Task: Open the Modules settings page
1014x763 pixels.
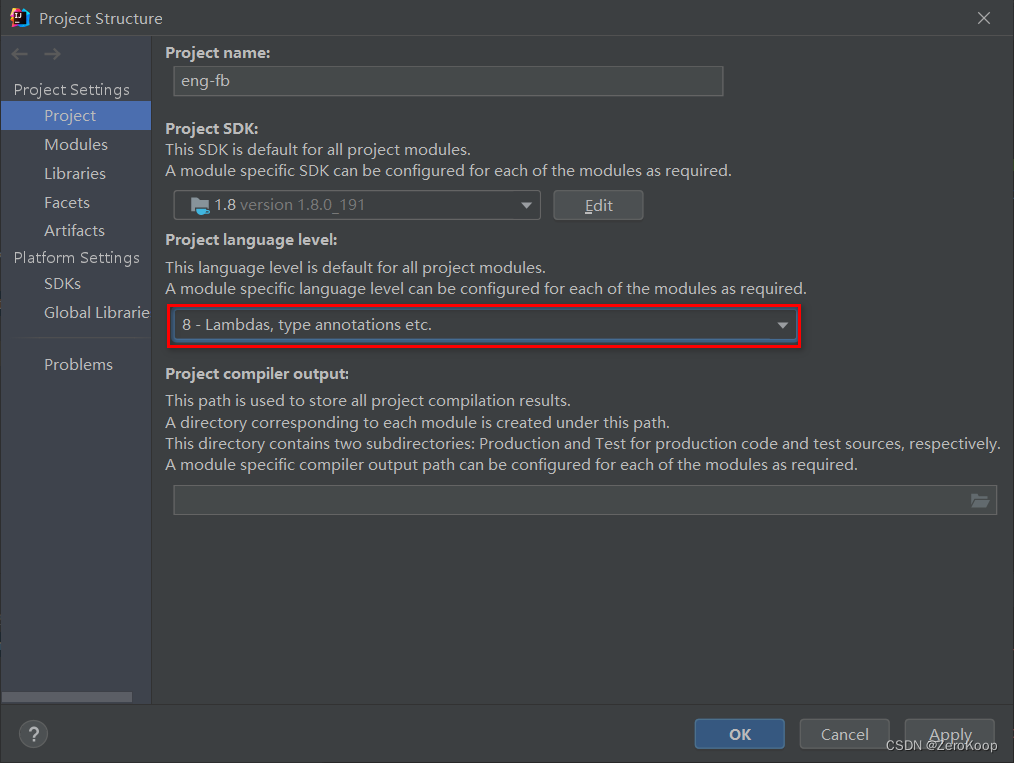Action: [x=76, y=144]
